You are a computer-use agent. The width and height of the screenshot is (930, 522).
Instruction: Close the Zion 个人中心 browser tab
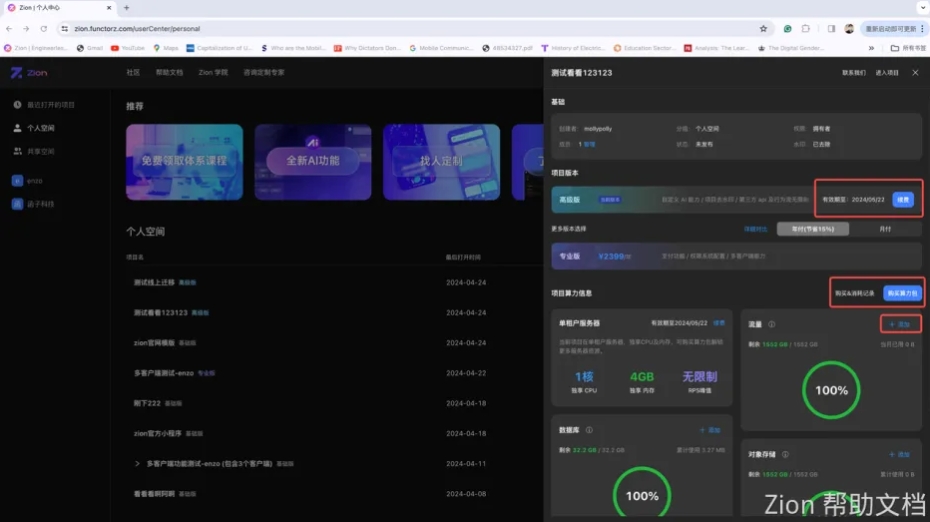coord(109,8)
